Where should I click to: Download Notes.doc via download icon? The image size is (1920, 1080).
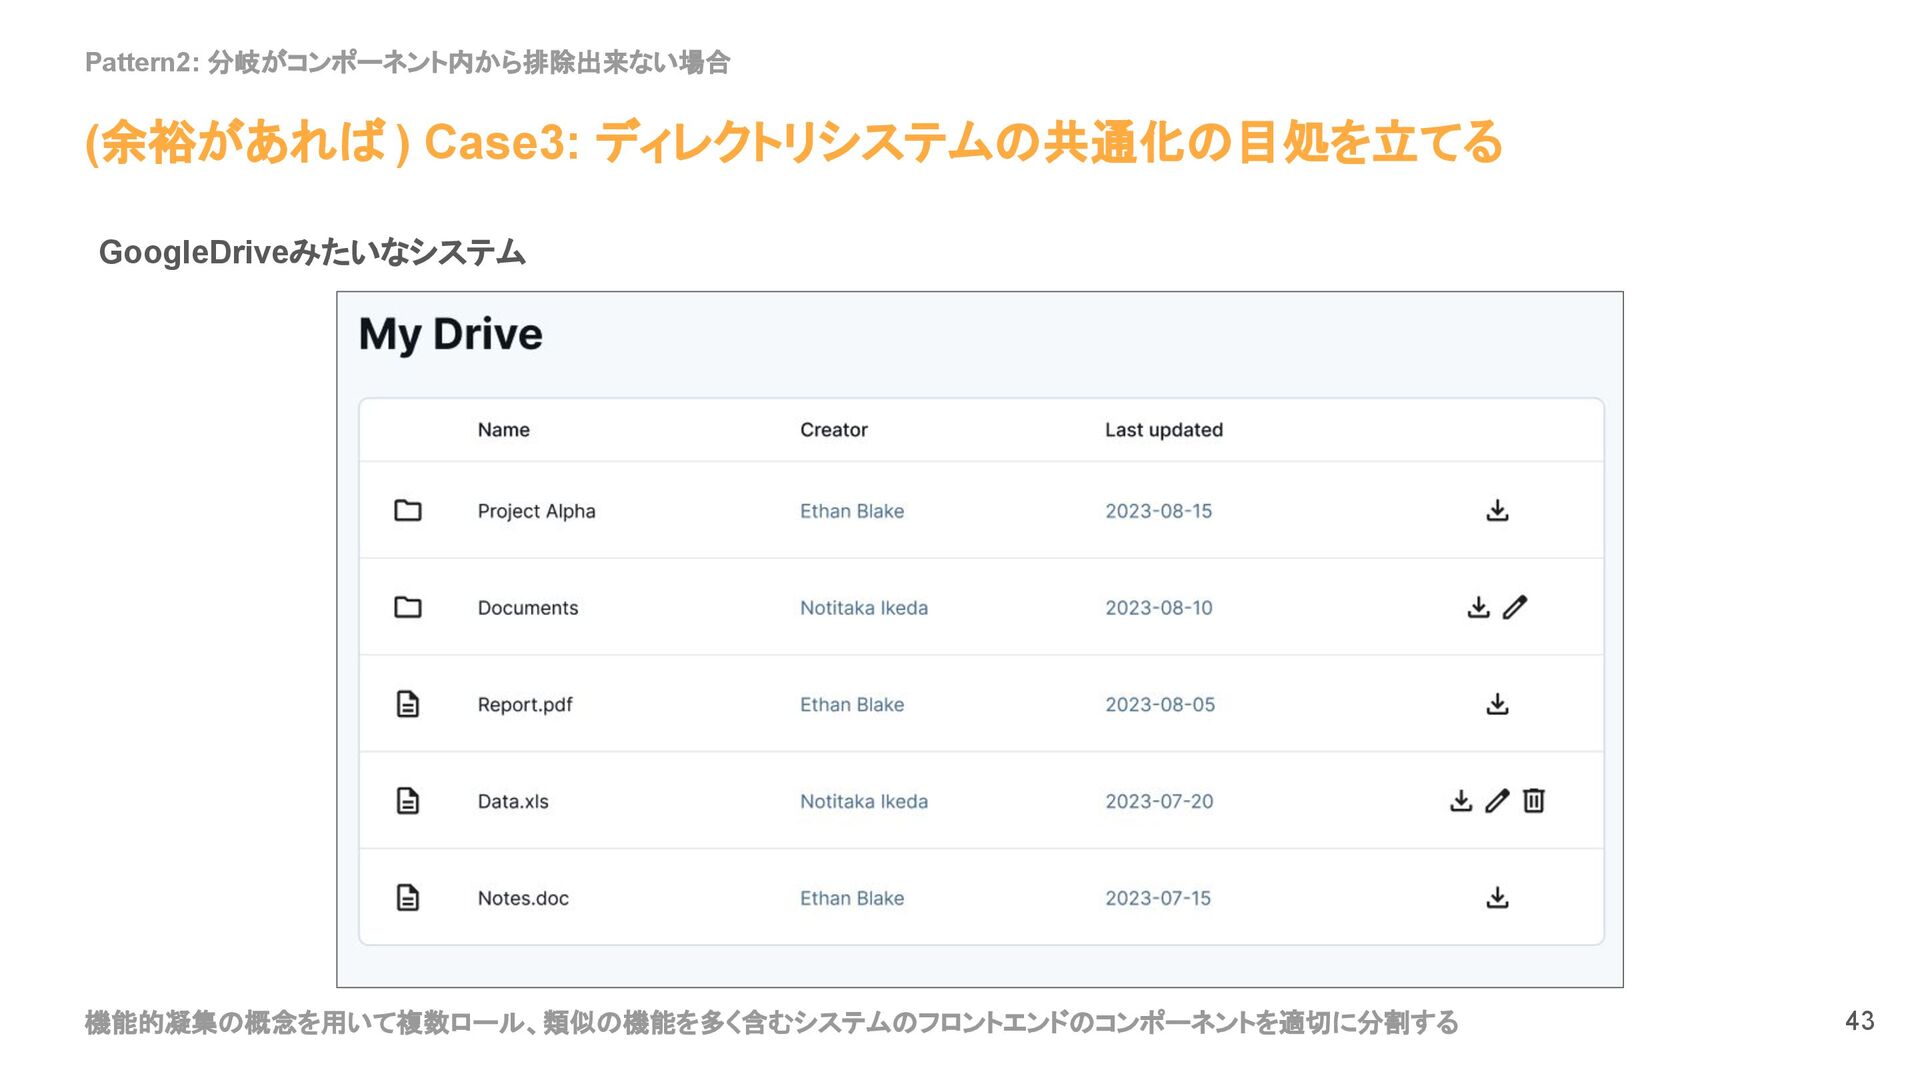click(1497, 898)
